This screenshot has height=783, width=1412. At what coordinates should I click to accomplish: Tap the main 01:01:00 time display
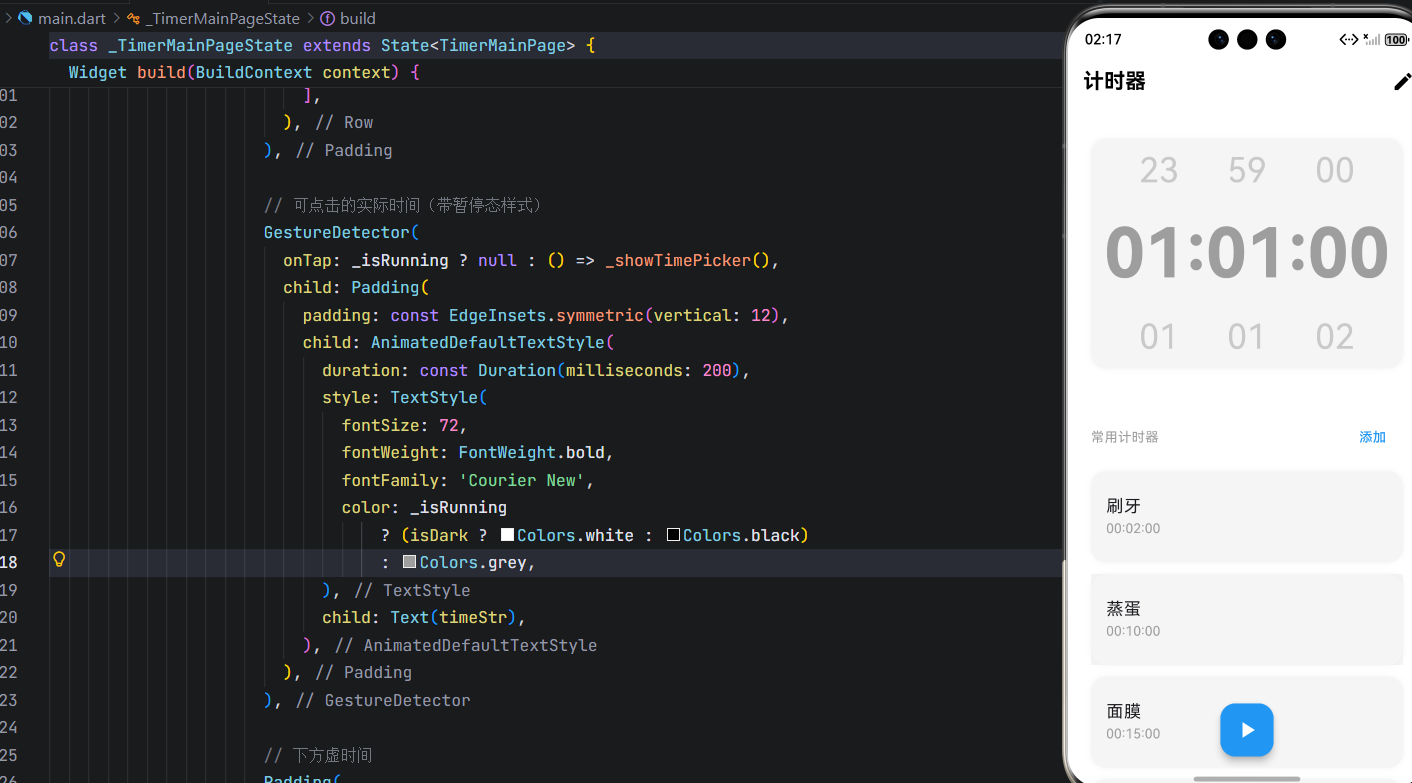click(1246, 253)
